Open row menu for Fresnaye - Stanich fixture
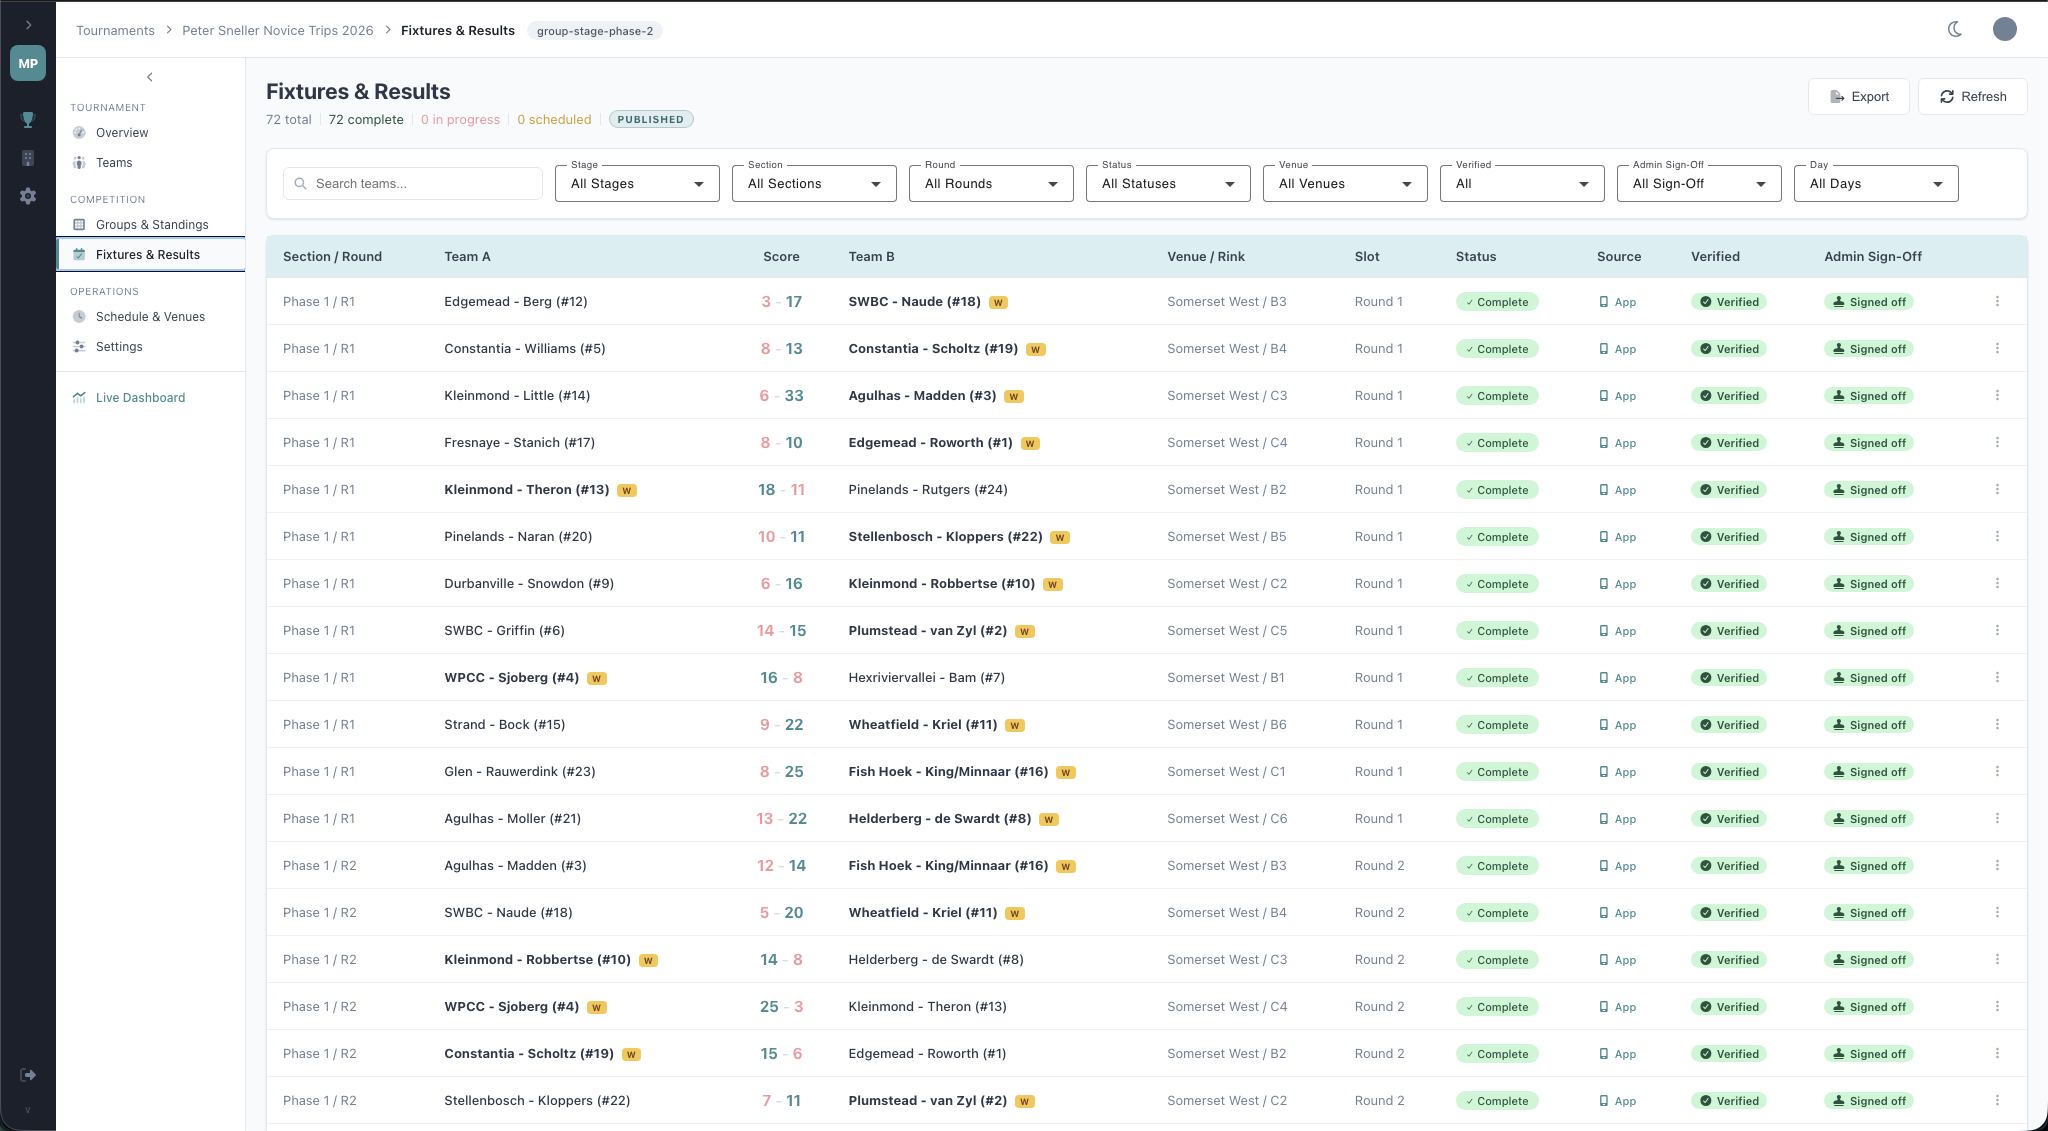The width and height of the screenshot is (2048, 1131). pyautogui.click(x=1997, y=443)
